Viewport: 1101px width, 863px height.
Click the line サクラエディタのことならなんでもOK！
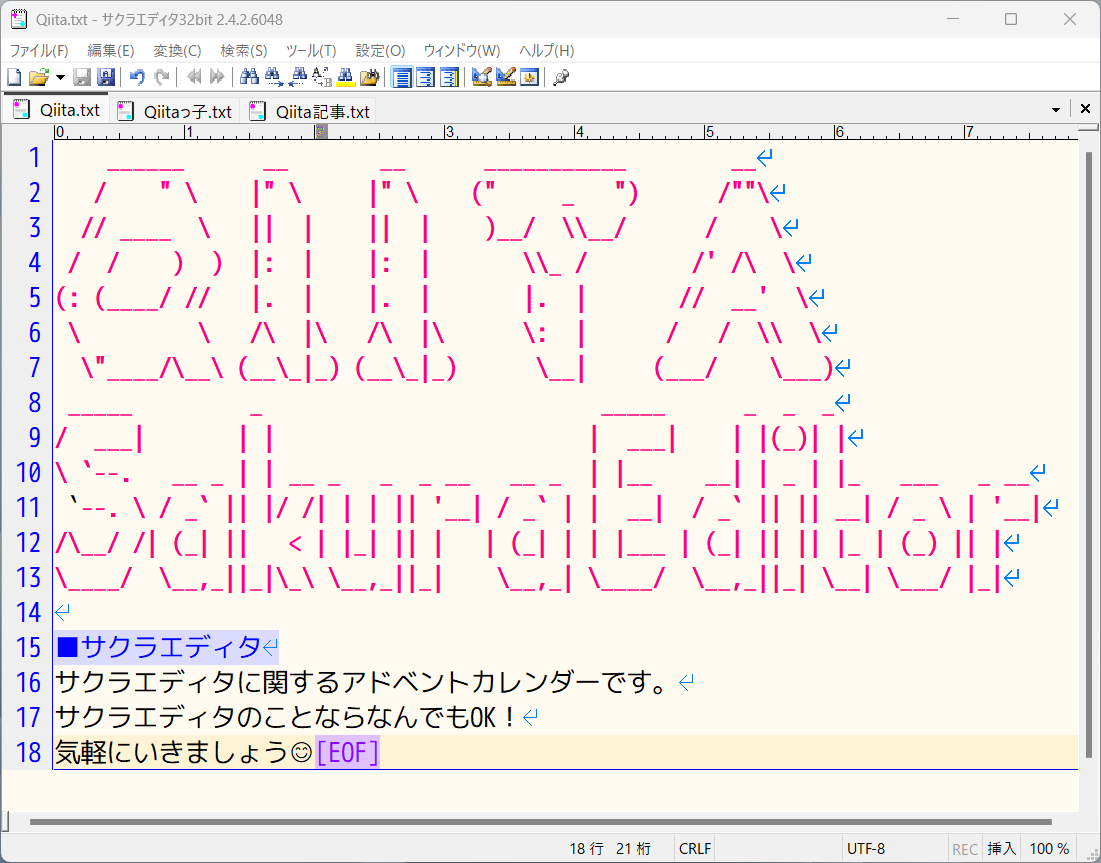click(286, 718)
